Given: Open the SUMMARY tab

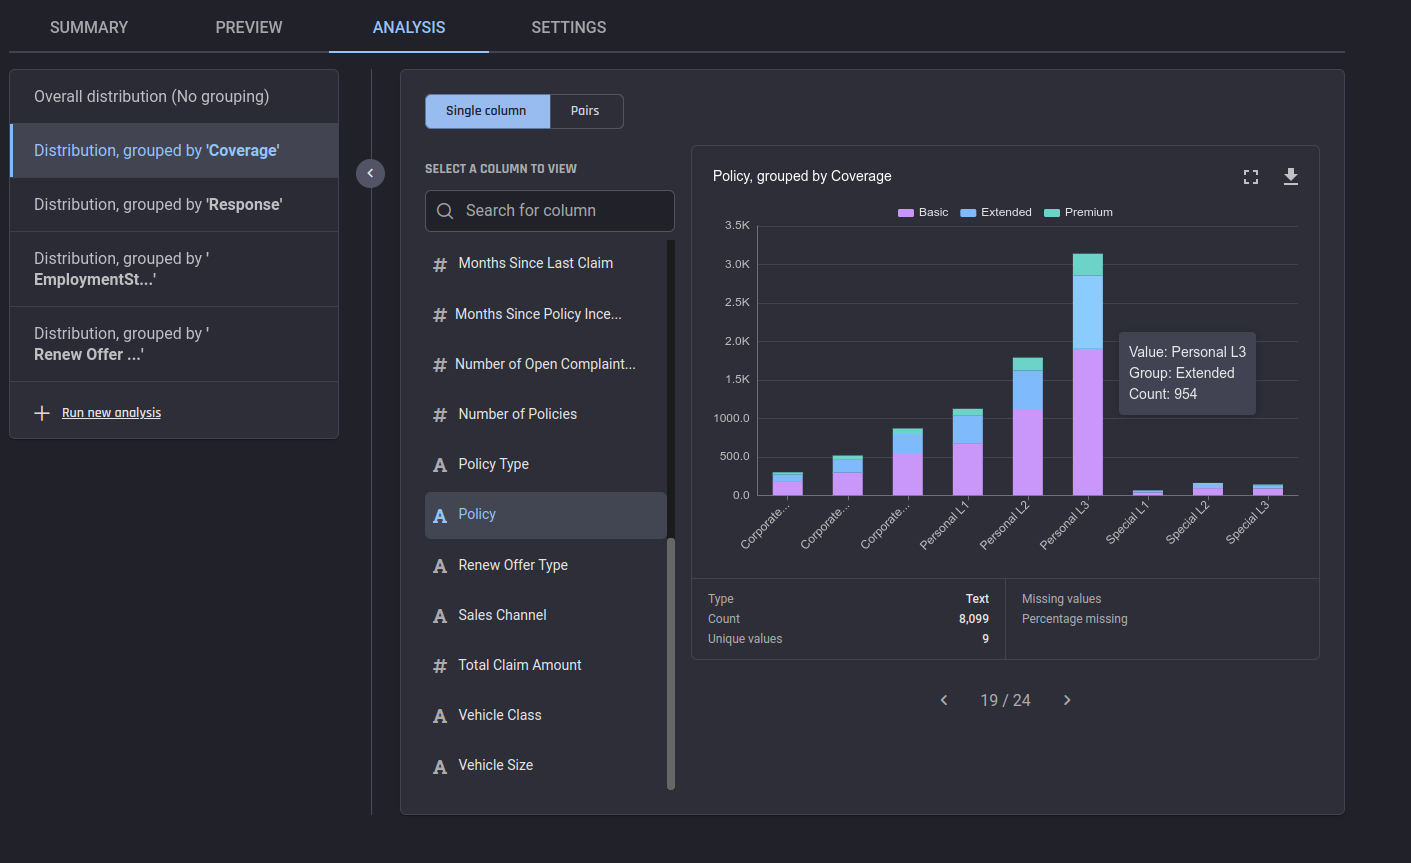Looking at the screenshot, I should pos(89,27).
